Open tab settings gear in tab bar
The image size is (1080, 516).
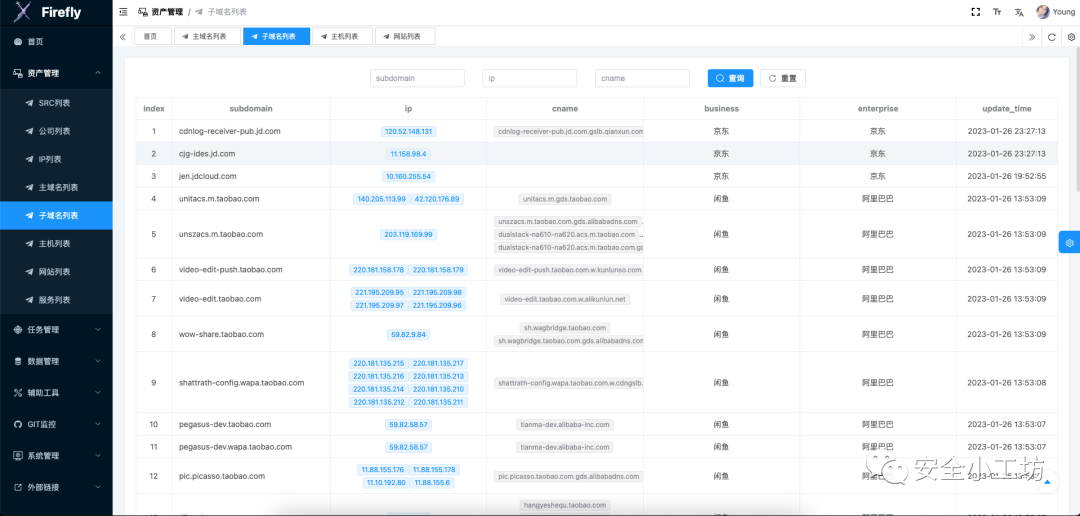tap(1072, 37)
